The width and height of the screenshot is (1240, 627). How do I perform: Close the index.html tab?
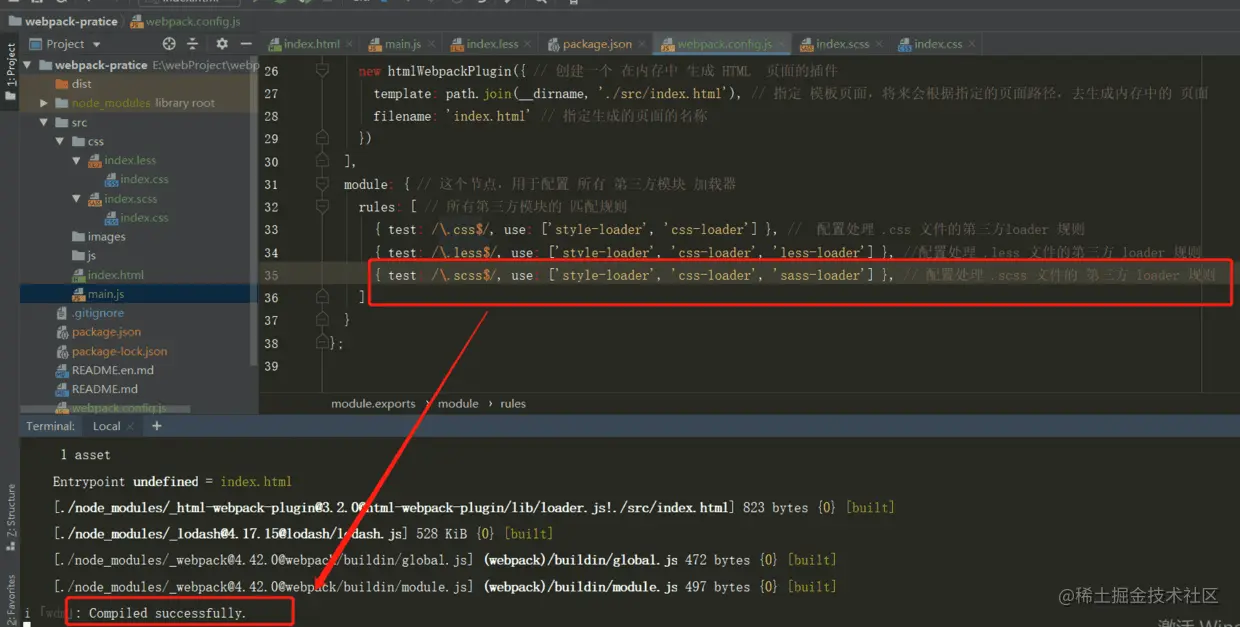tap(350, 45)
